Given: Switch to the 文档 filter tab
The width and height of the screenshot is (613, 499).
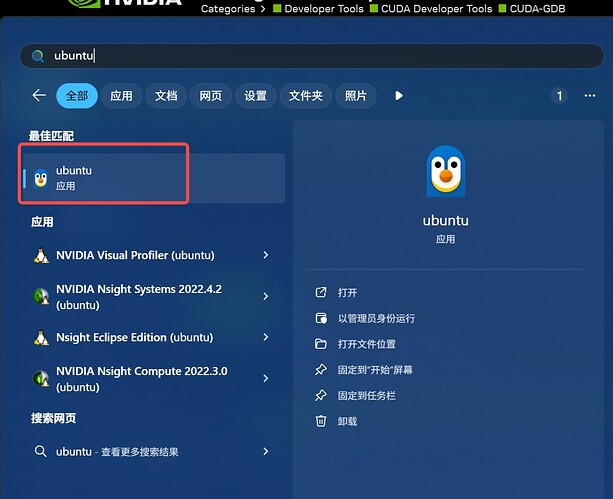Looking at the screenshot, I should tap(166, 96).
